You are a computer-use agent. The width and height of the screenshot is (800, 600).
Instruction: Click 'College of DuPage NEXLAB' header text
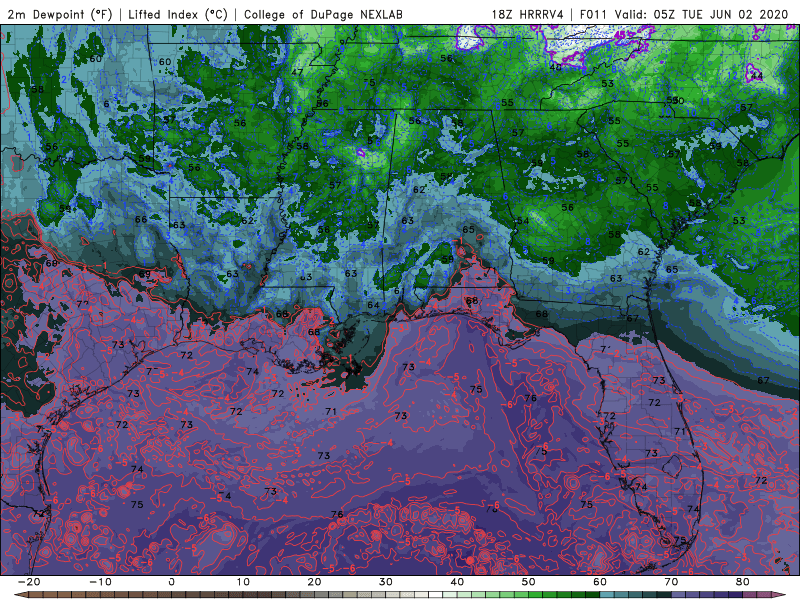pyautogui.click(x=323, y=14)
